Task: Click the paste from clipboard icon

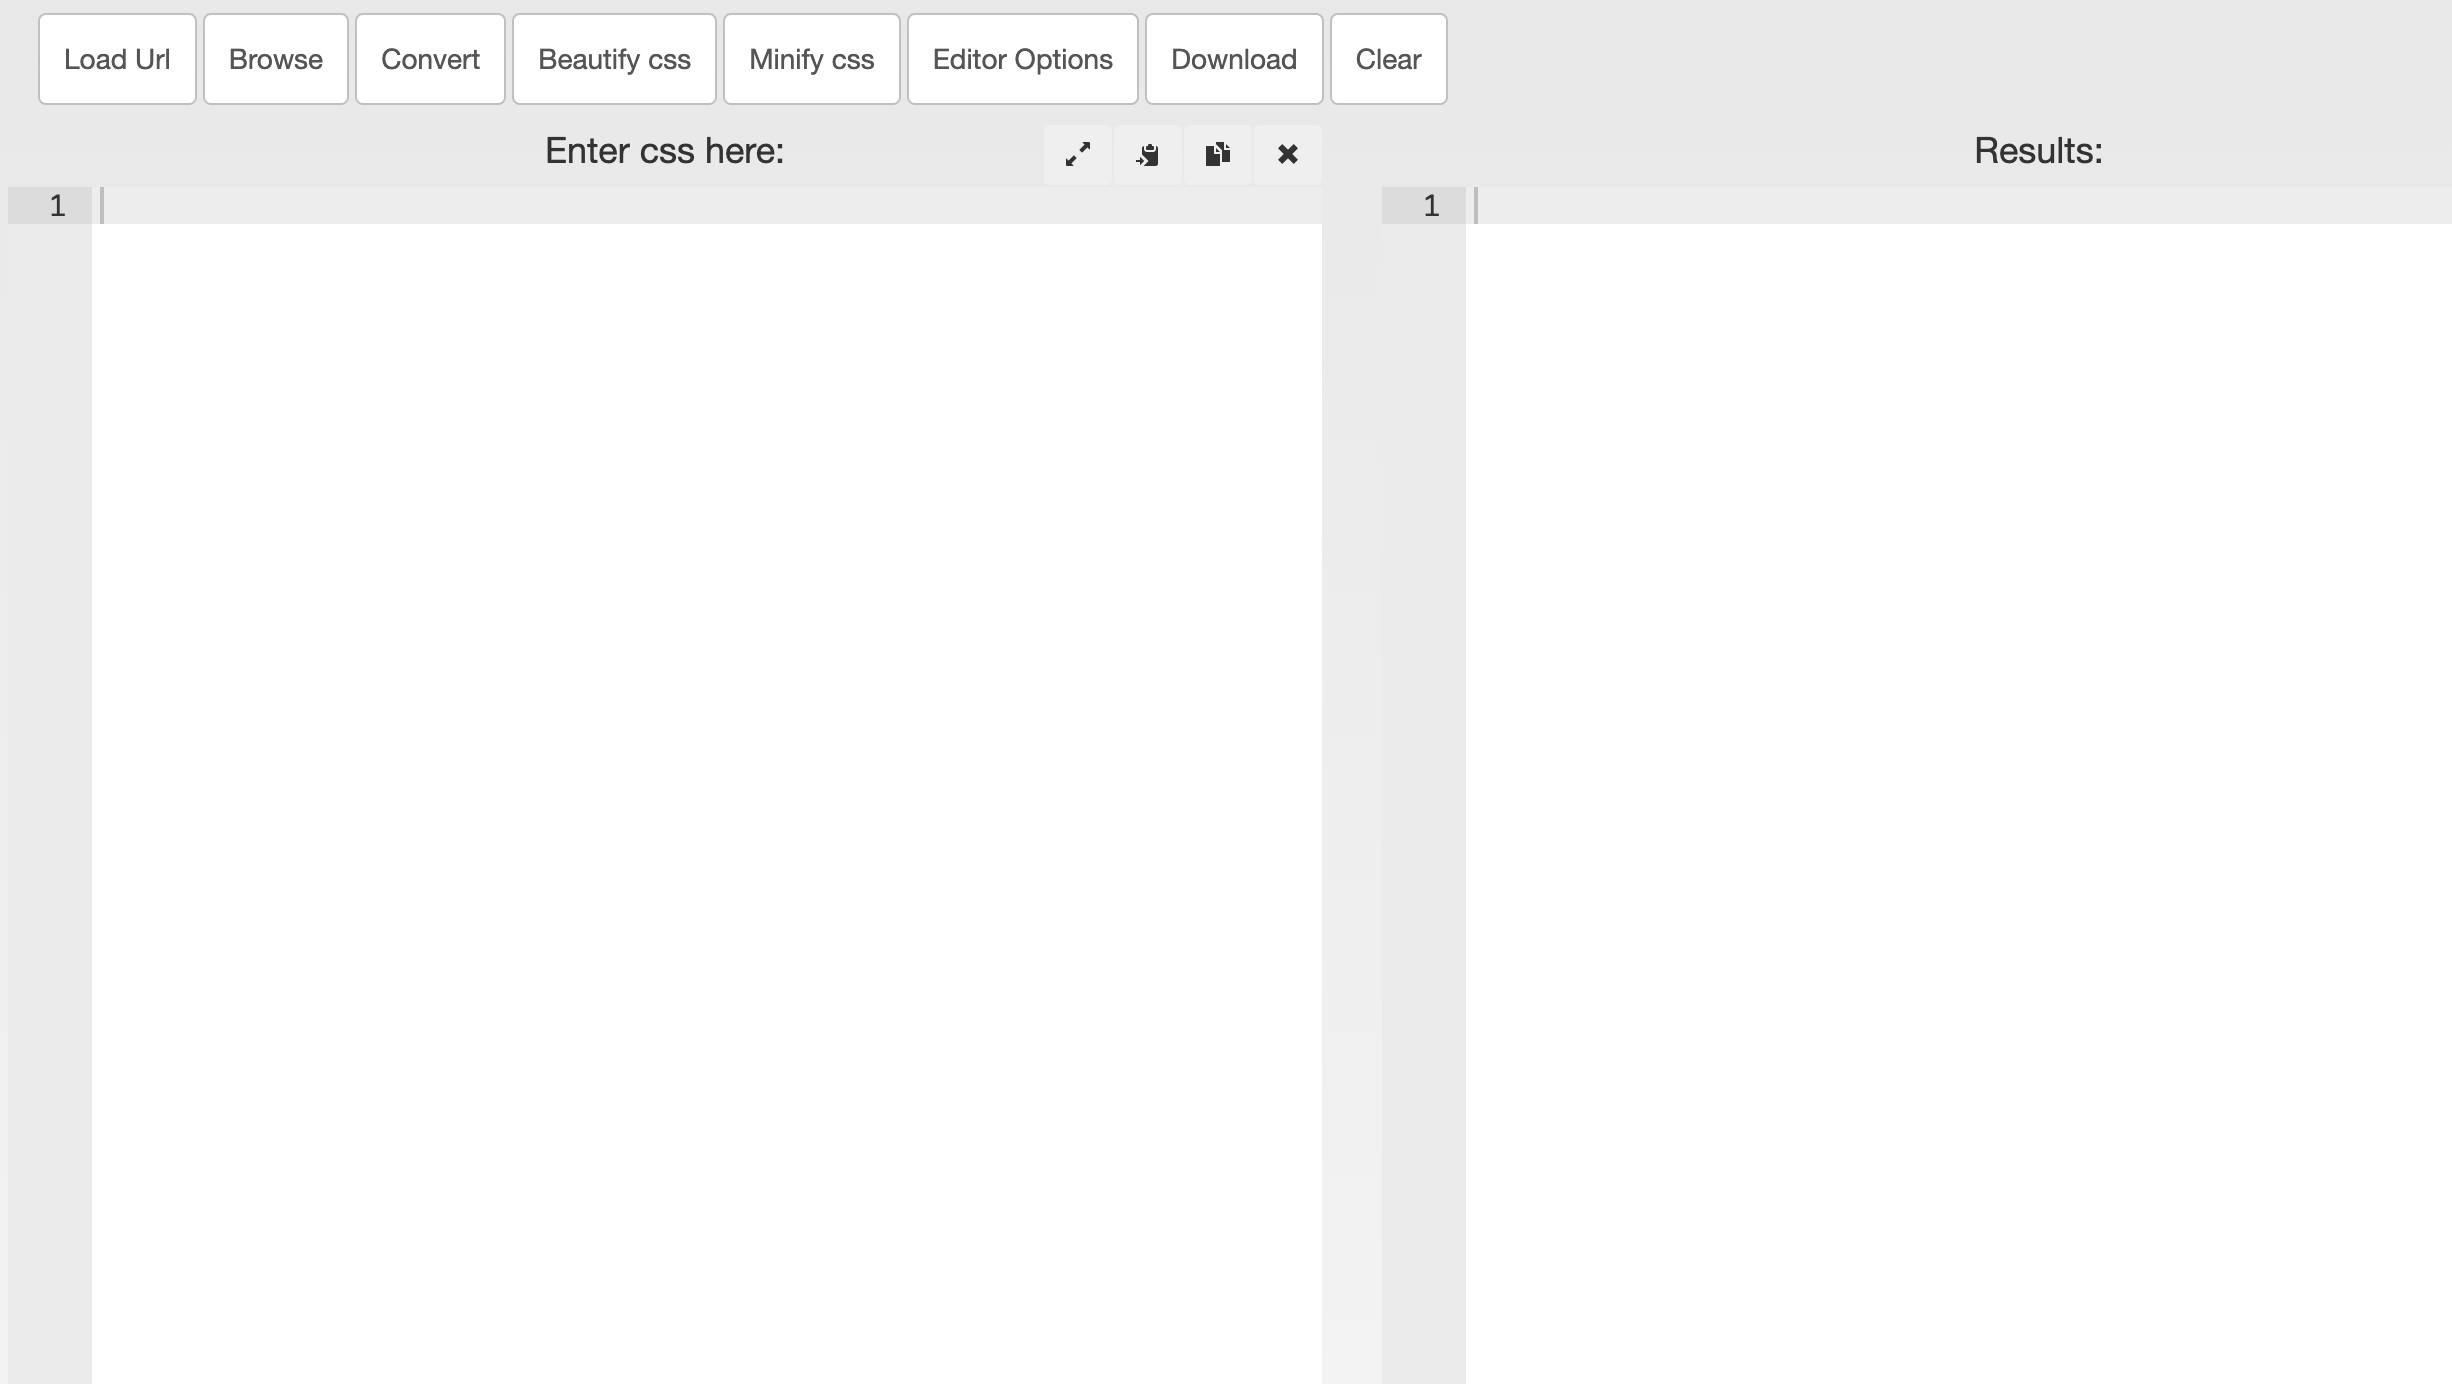Action: (1147, 155)
